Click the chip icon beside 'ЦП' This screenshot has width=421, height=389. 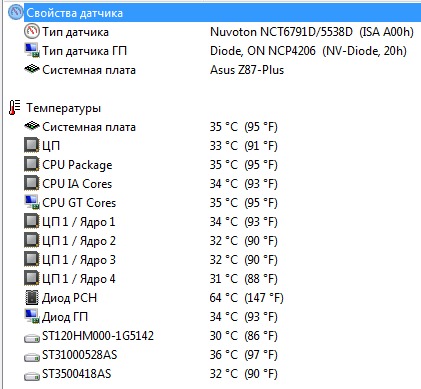pos(32,145)
